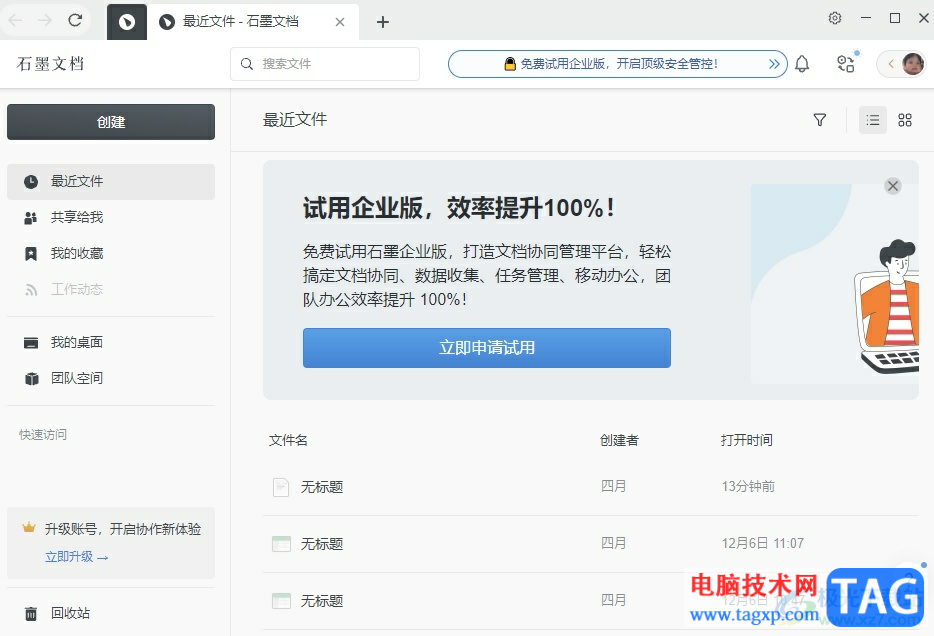Open 我的收藏 in the sidebar
Image resolution: width=934 pixels, height=636 pixels.
tap(111, 254)
